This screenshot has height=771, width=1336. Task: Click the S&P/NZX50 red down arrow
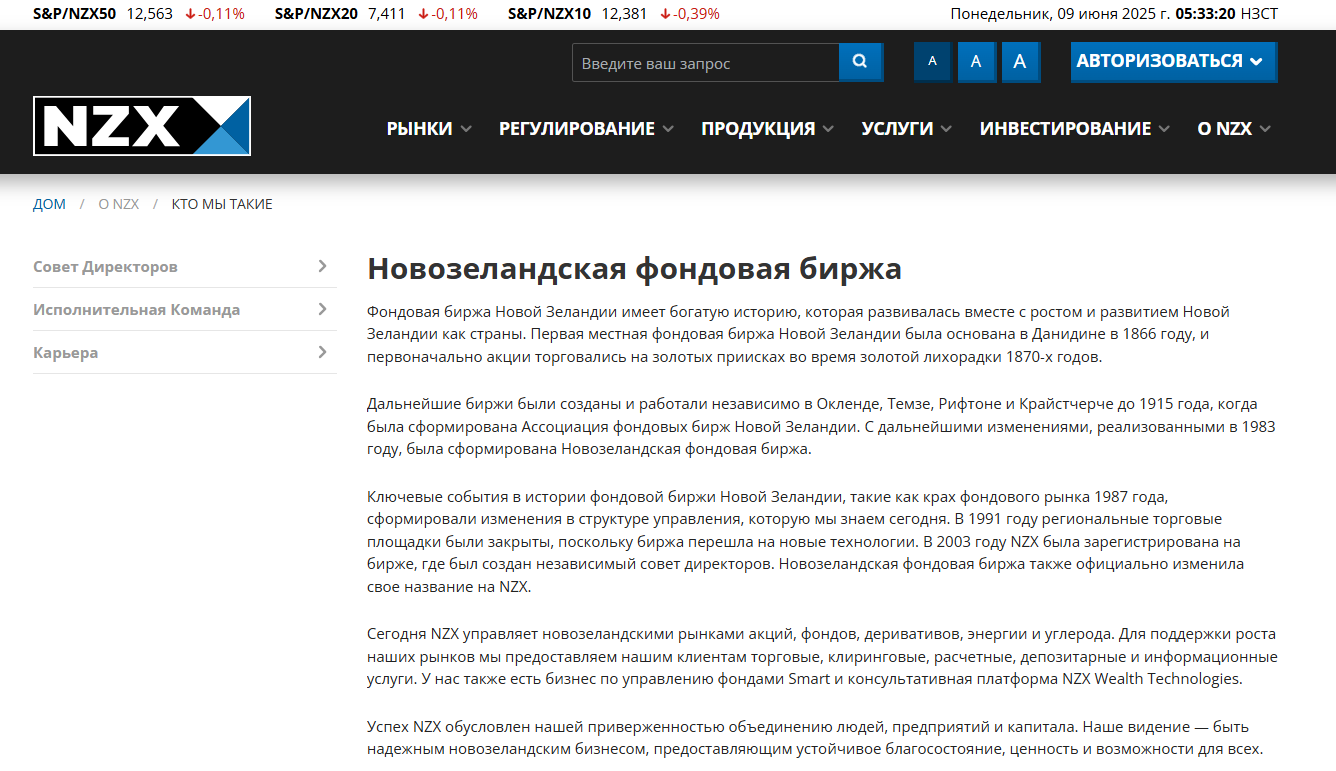pos(190,14)
